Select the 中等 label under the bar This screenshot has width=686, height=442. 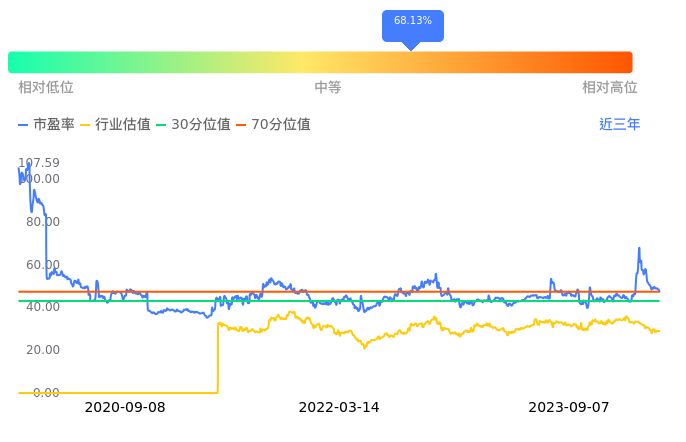(x=328, y=88)
